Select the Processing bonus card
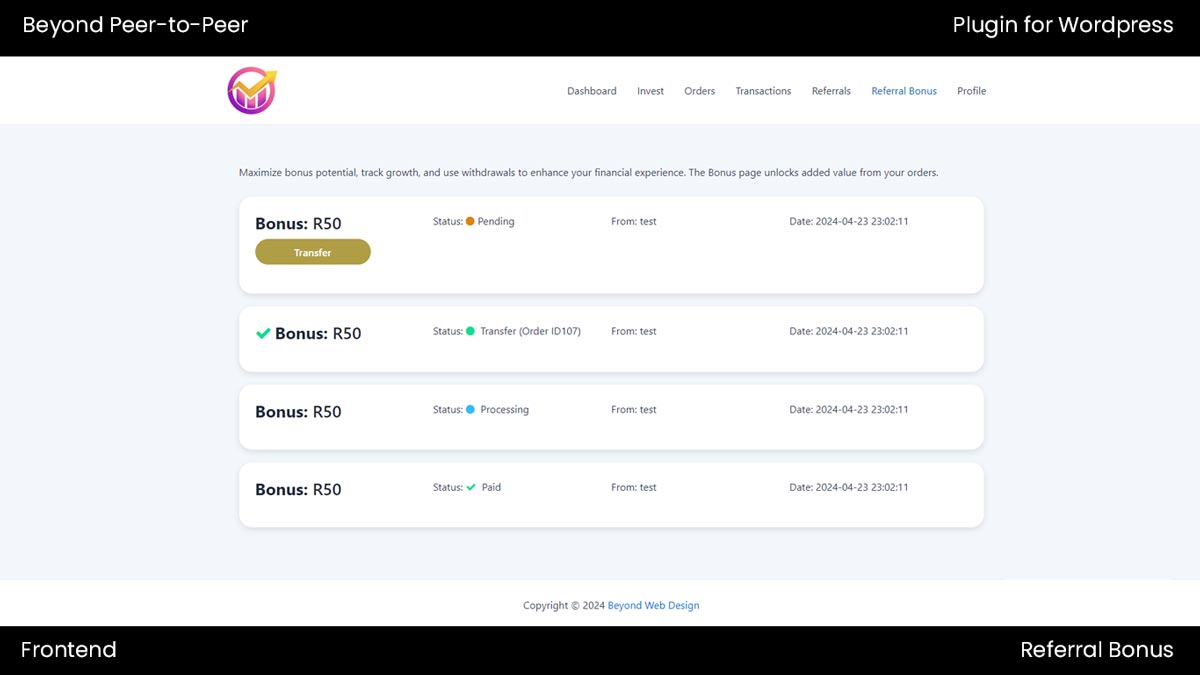The image size is (1200, 675). (610, 417)
